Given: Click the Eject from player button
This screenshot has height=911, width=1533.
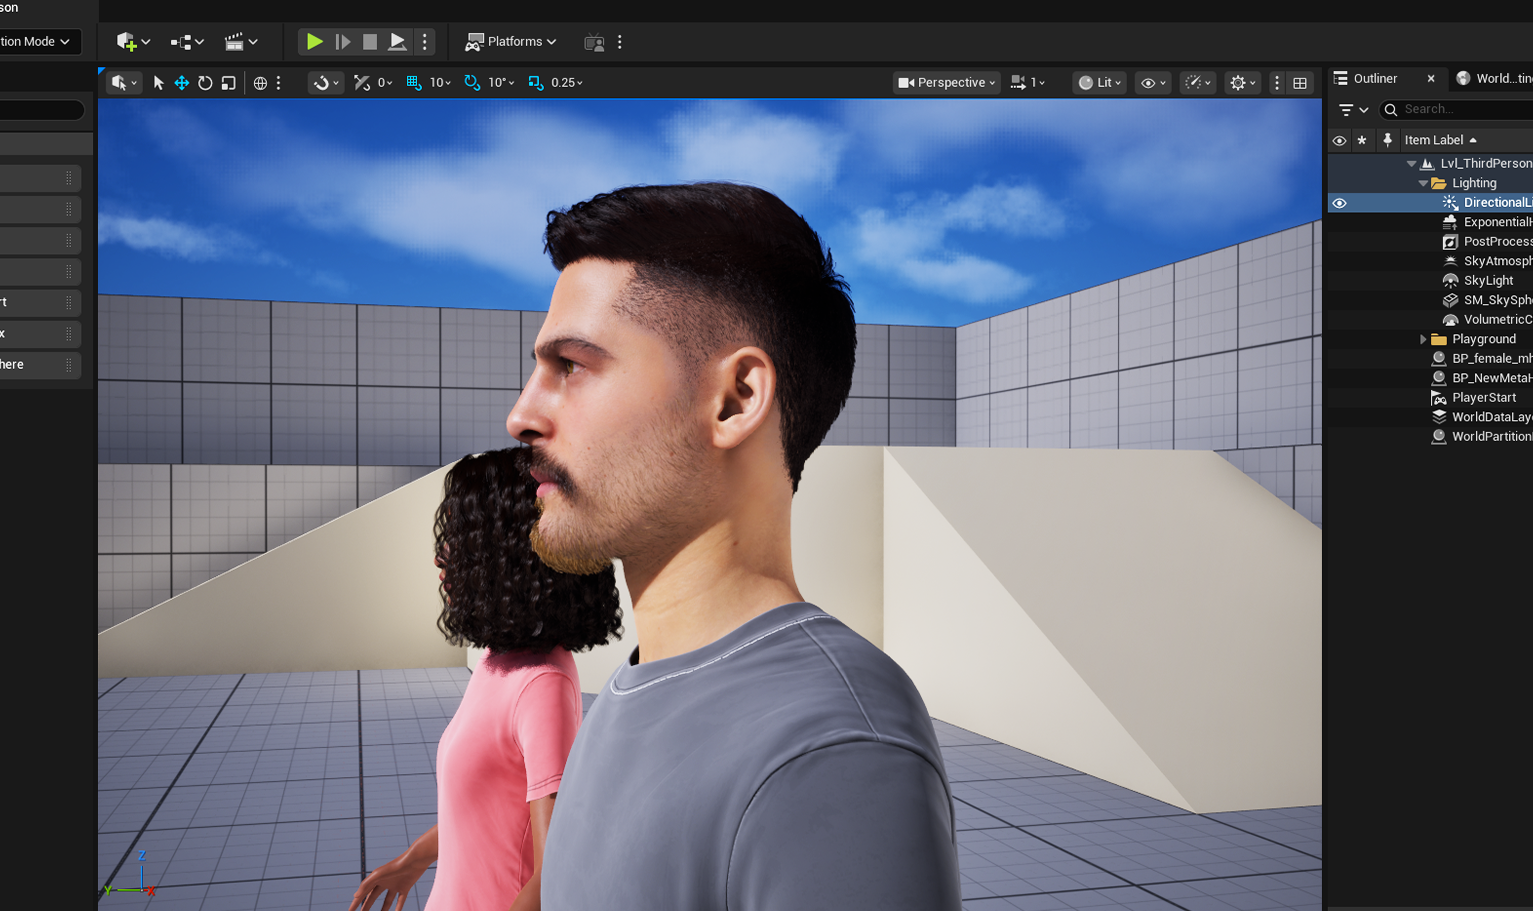Looking at the screenshot, I should click(397, 42).
